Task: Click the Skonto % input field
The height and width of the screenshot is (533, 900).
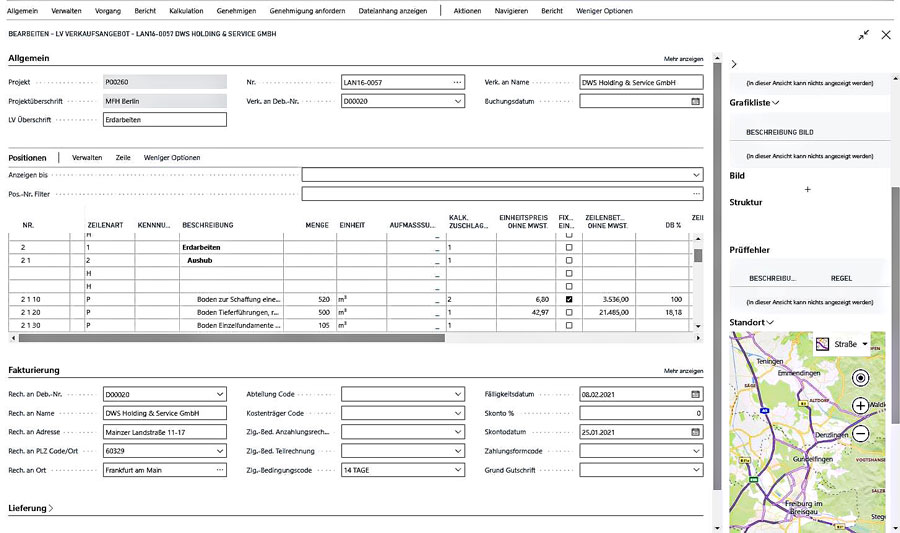Action: point(641,413)
